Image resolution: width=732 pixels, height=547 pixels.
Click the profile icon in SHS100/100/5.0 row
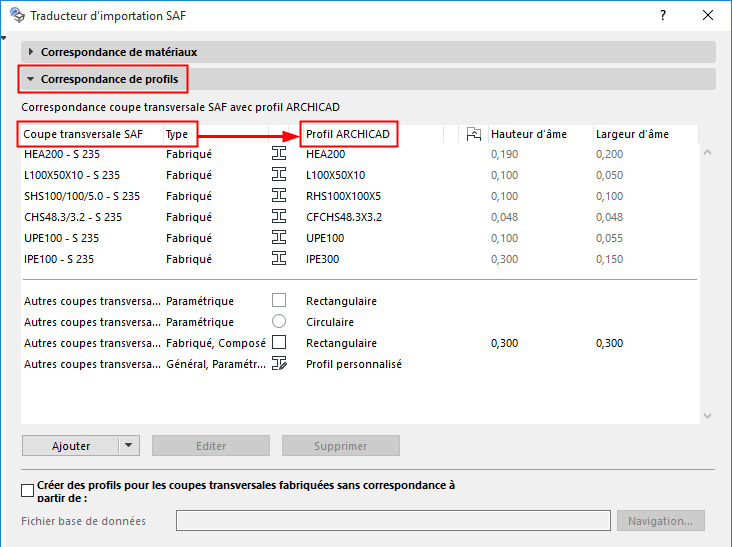pos(279,196)
